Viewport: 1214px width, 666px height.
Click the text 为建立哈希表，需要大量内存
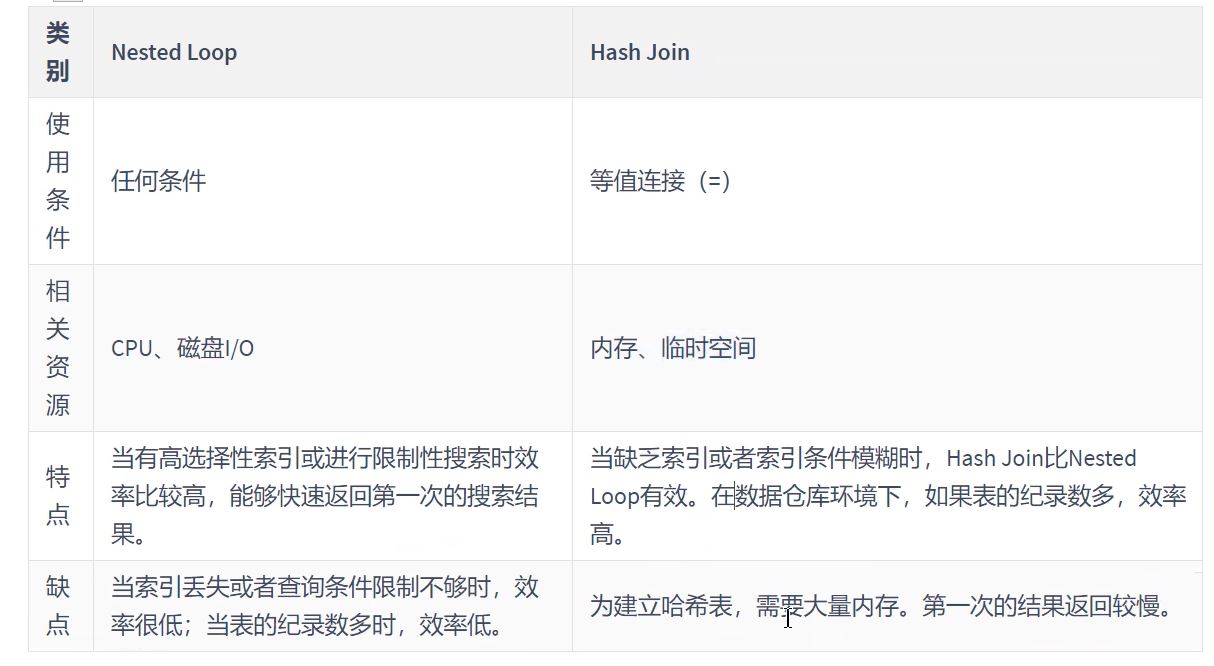click(755, 606)
